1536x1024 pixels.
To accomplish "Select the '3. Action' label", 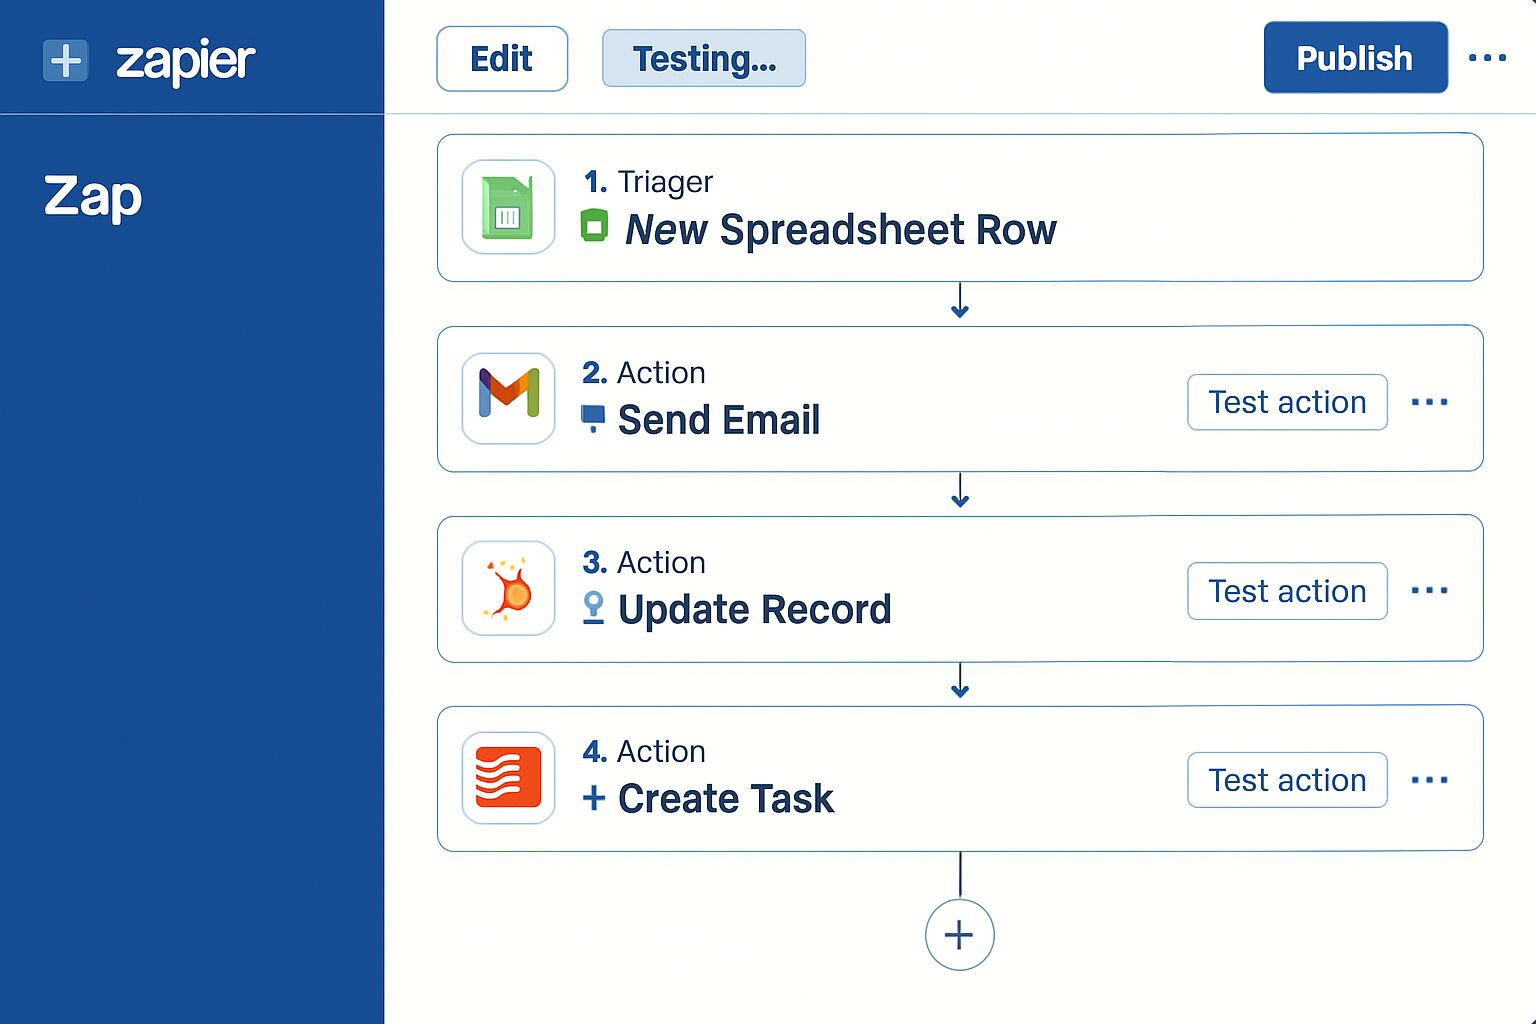I will coord(644,563).
